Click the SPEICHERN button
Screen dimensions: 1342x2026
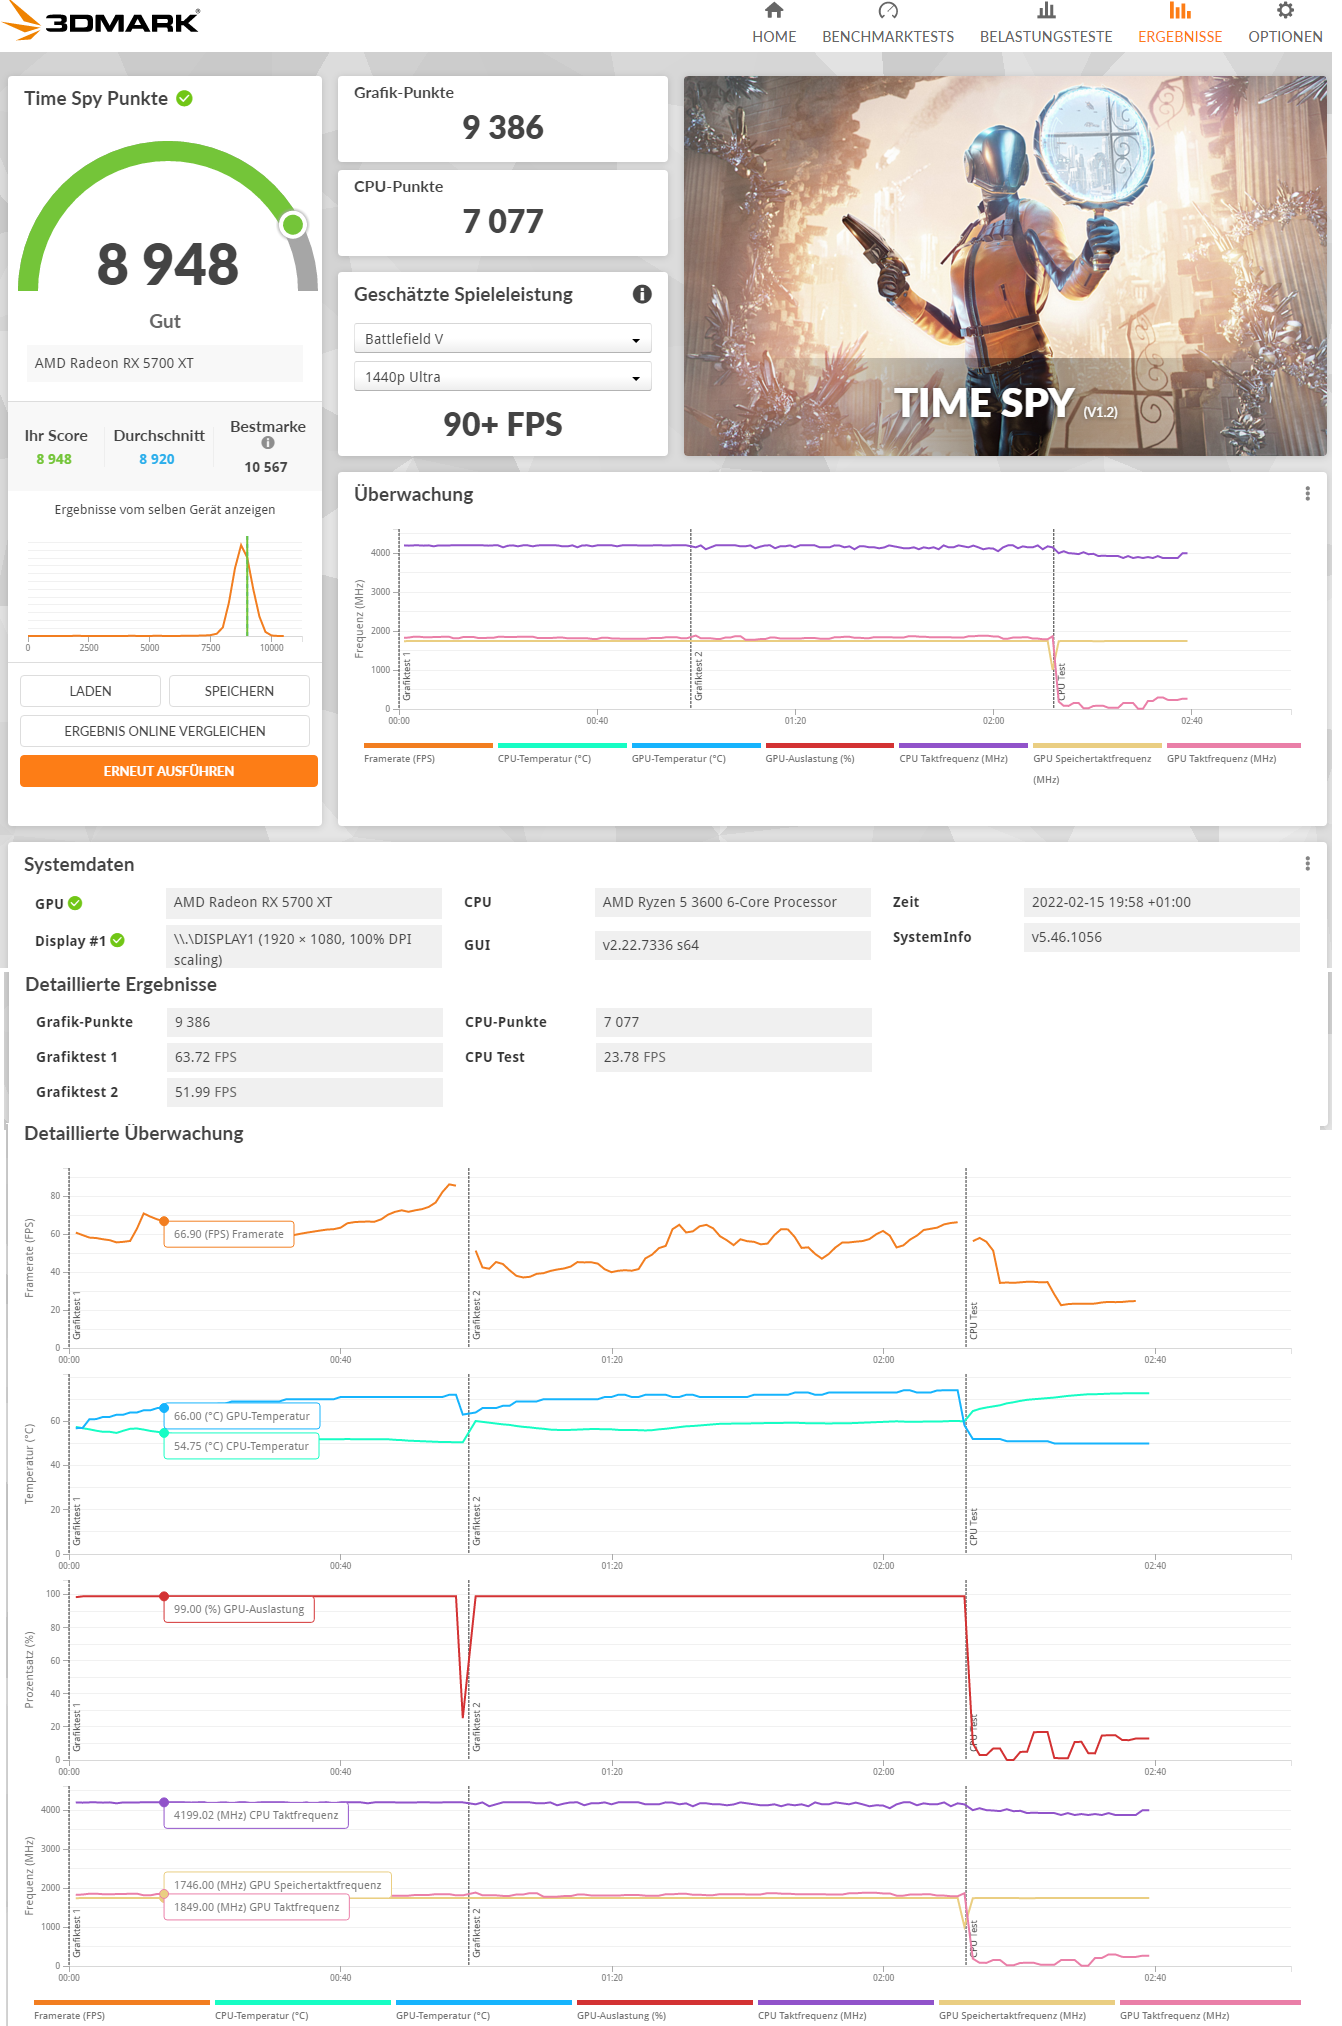tap(239, 691)
